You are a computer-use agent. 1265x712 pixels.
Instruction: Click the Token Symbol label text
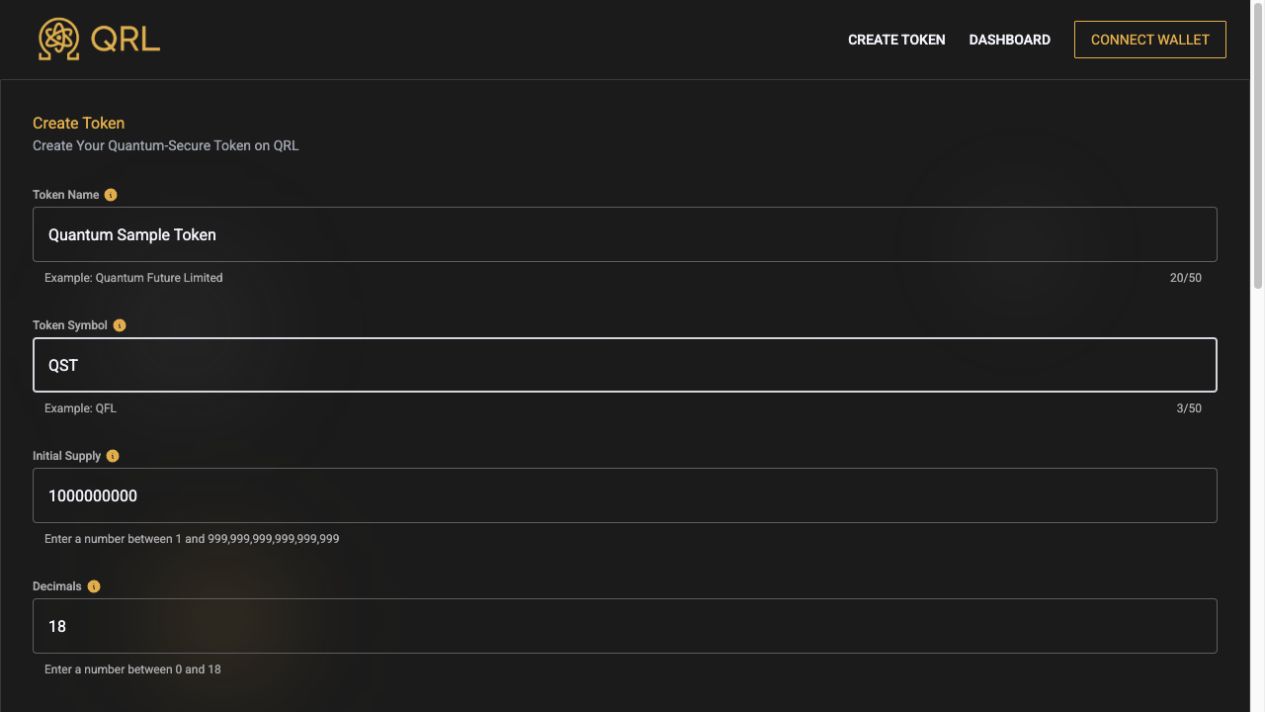click(x=70, y=325)
